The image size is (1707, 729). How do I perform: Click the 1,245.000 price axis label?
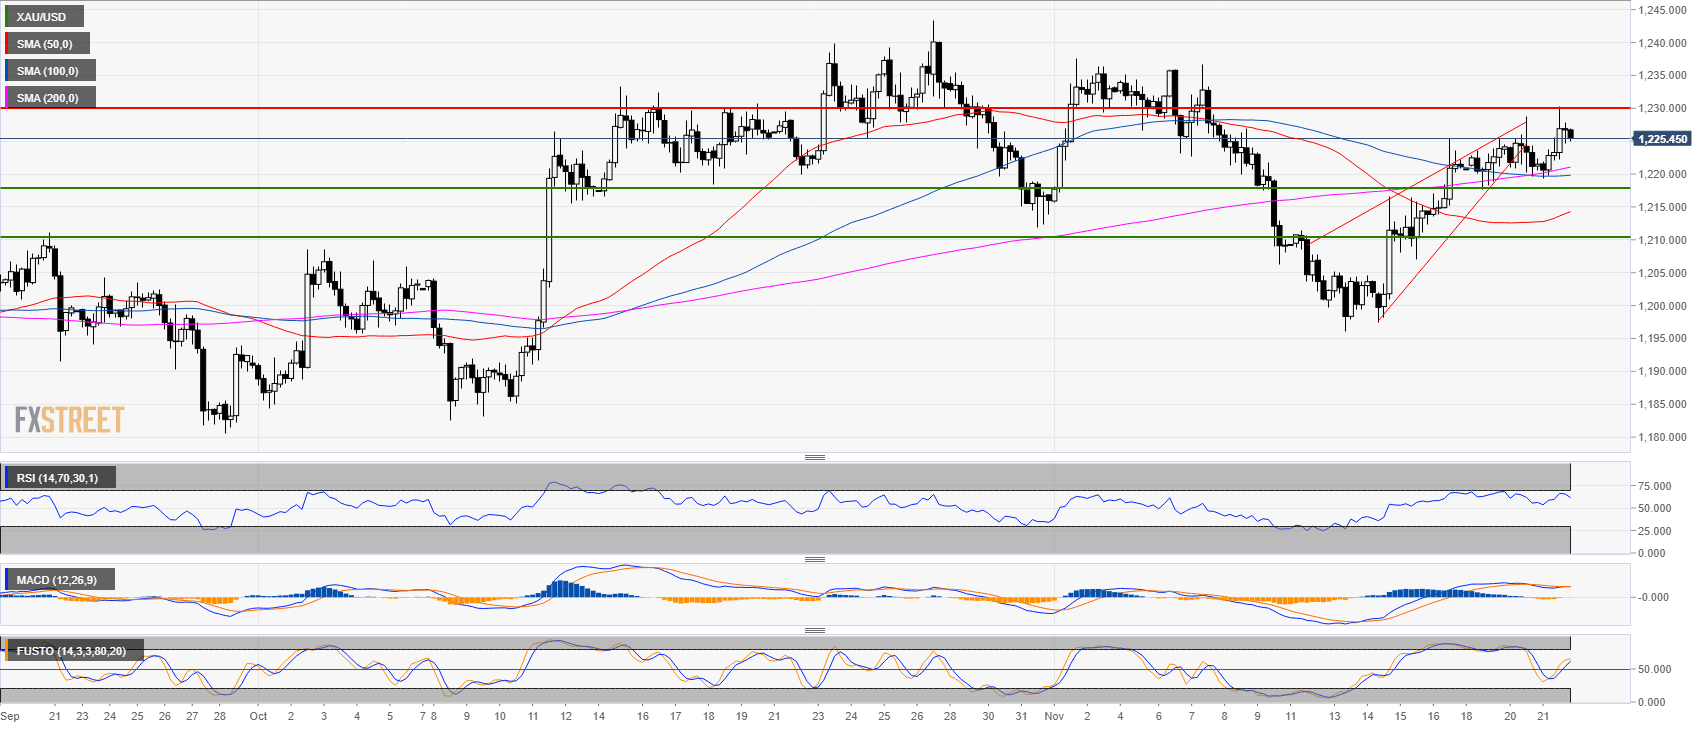[1661, 10]
